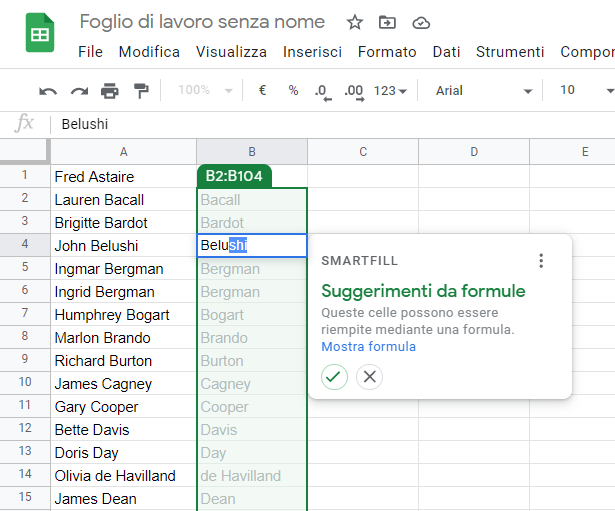Open the Arial font dropdown
This screenshot has width=615, height=511.
(x=484, y=91)
